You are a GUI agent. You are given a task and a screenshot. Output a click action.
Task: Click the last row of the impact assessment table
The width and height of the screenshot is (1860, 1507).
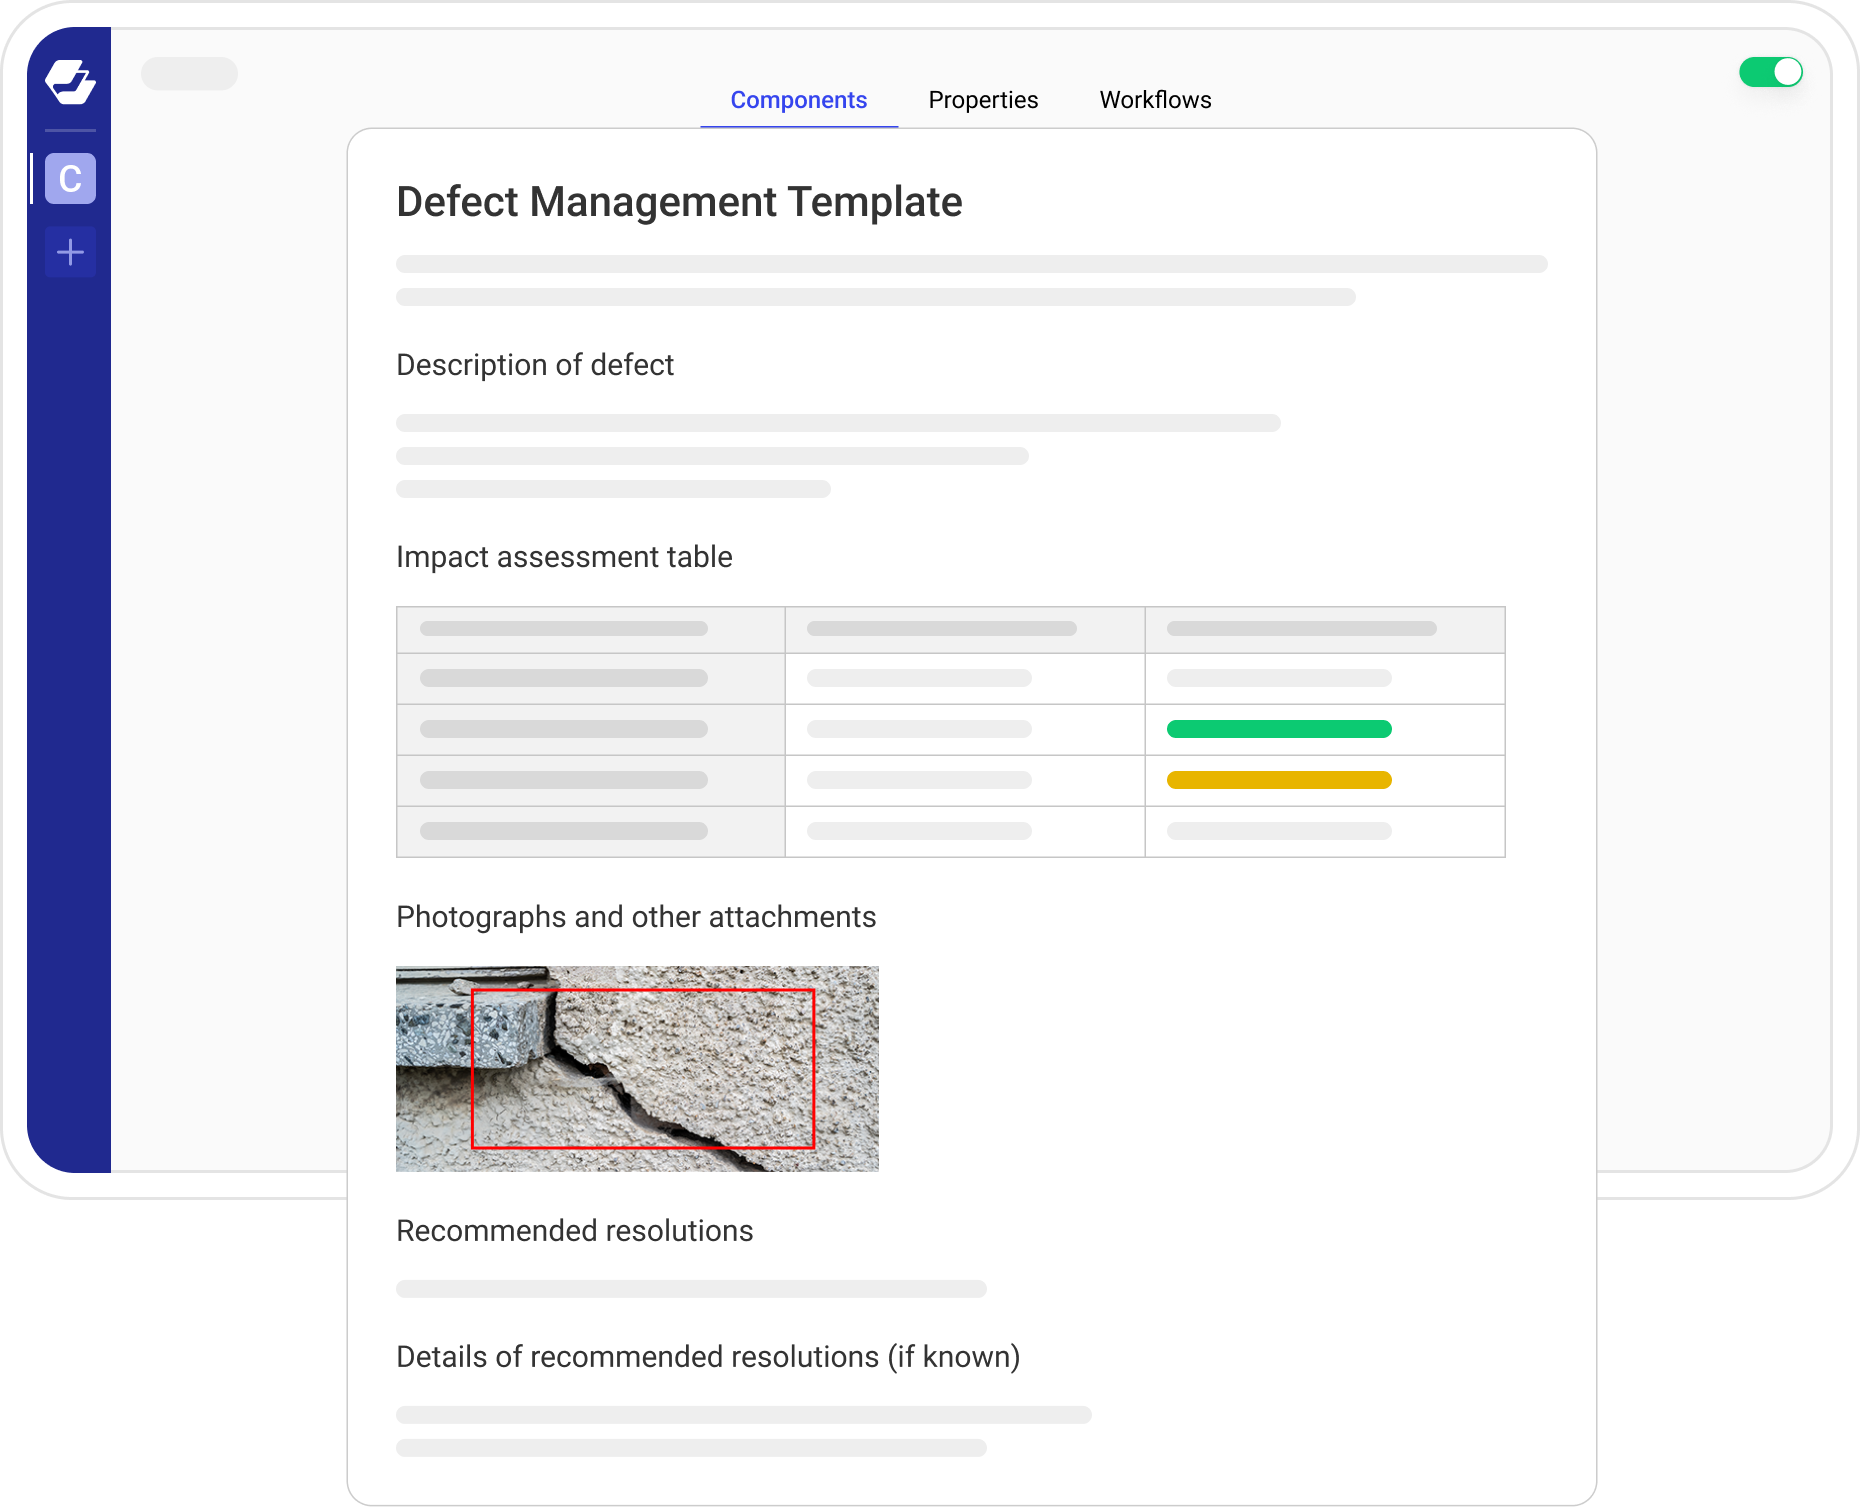950,831
